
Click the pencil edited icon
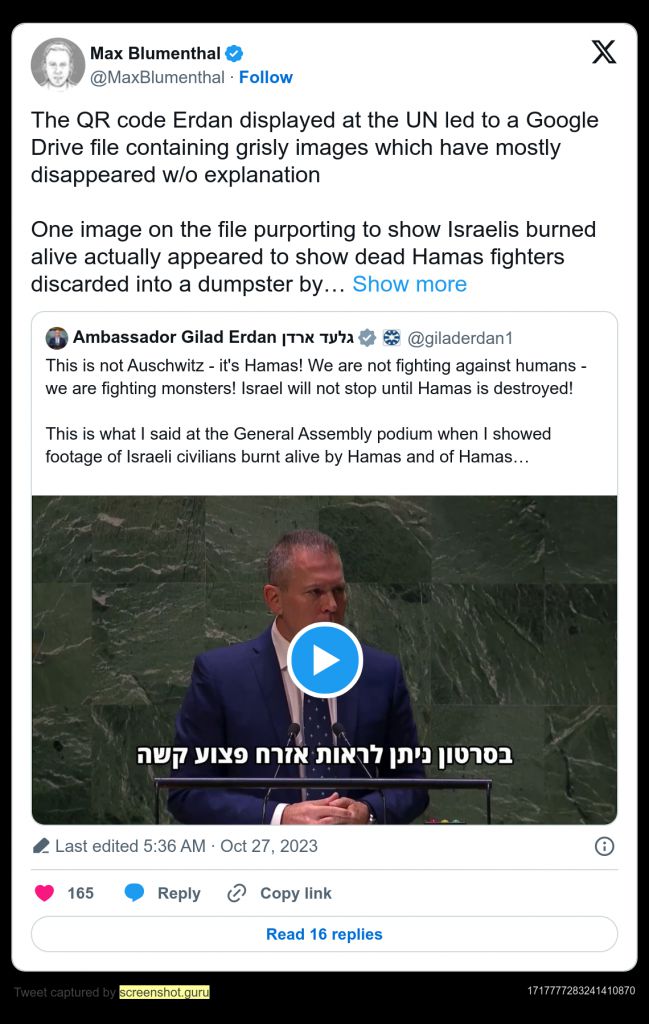tap(40, 846)
